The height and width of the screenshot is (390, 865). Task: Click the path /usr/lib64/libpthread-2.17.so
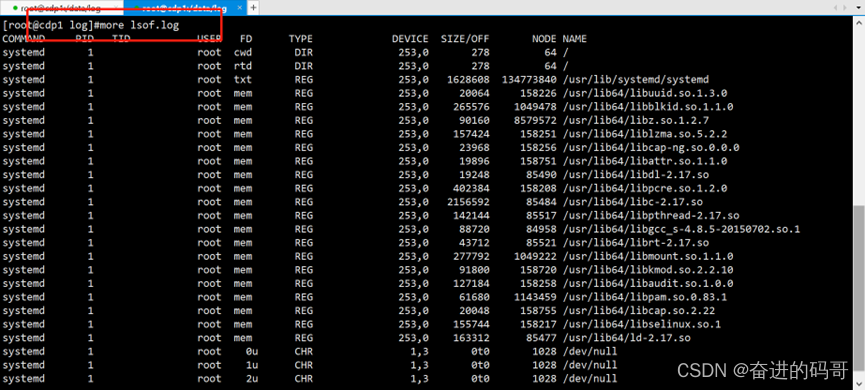point(650,215)
